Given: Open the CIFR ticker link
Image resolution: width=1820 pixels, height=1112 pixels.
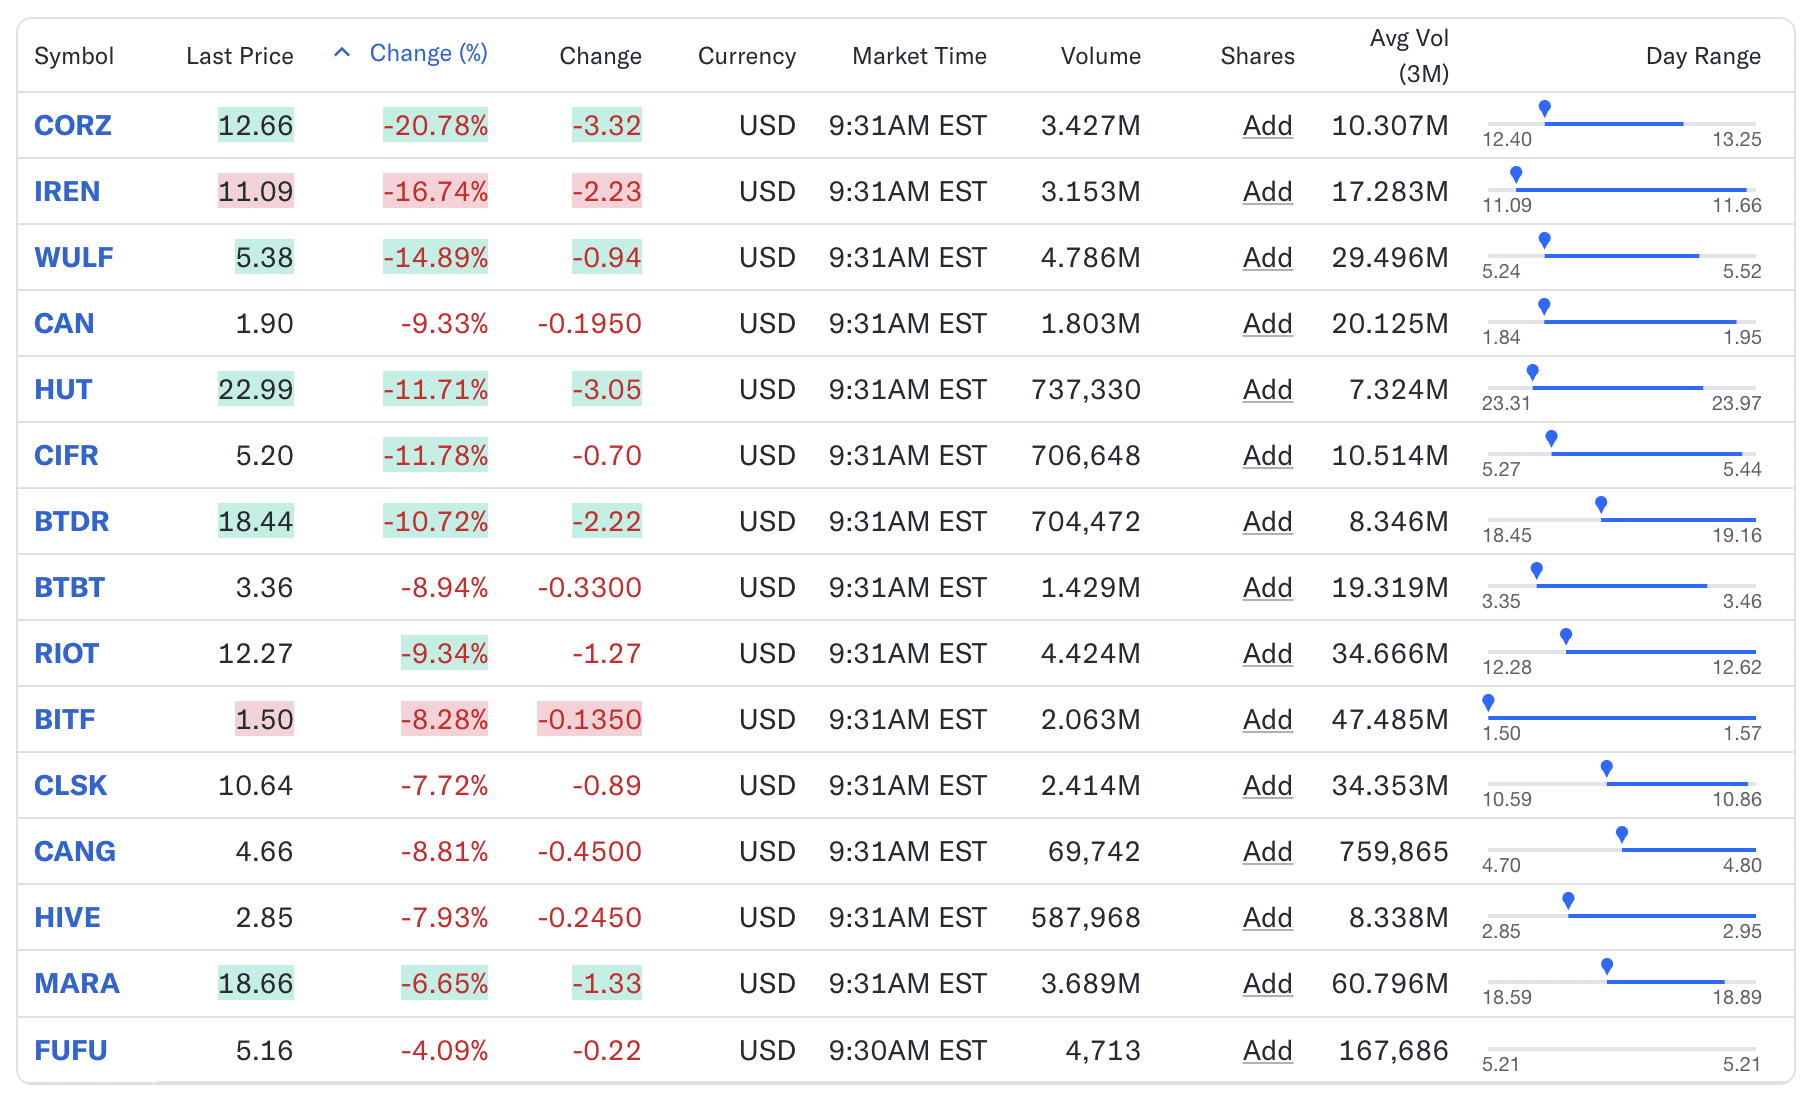Looking at the screenshot, I should pos(66,455).
